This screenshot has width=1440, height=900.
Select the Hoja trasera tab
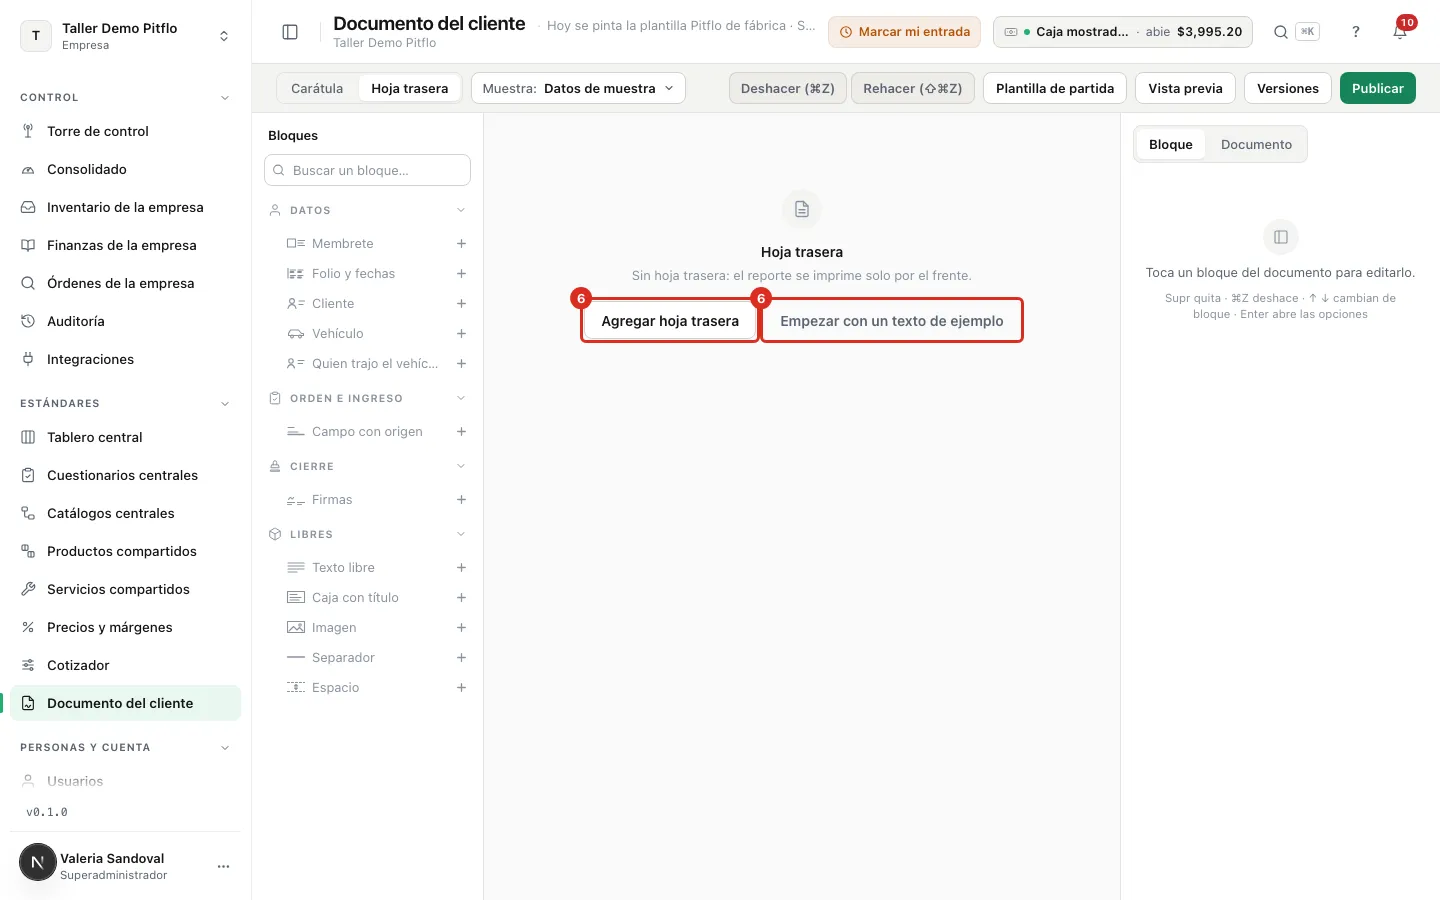point(410,88)
